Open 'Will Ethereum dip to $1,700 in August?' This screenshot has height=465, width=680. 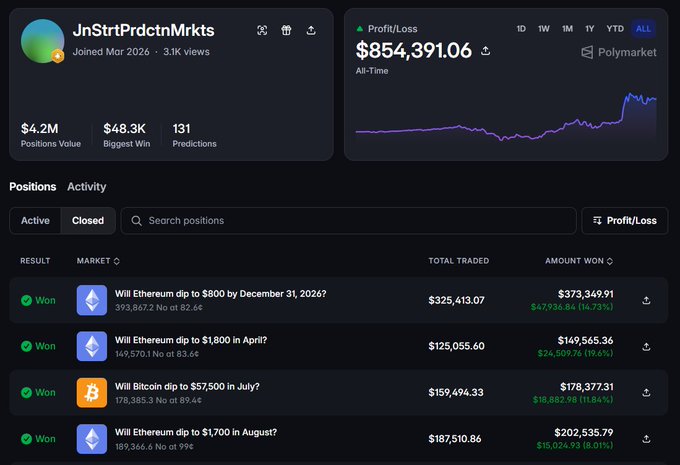click(x=196, y=432)
